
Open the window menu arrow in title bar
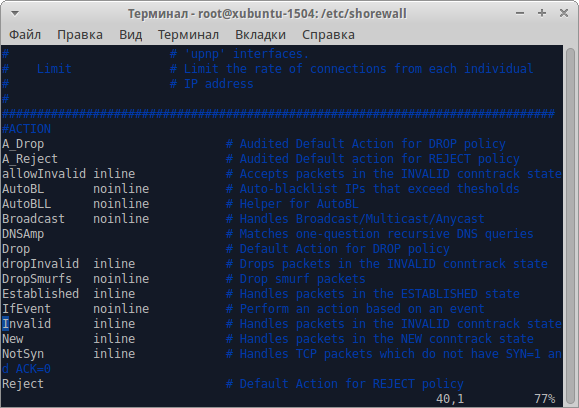coord(15,14)
